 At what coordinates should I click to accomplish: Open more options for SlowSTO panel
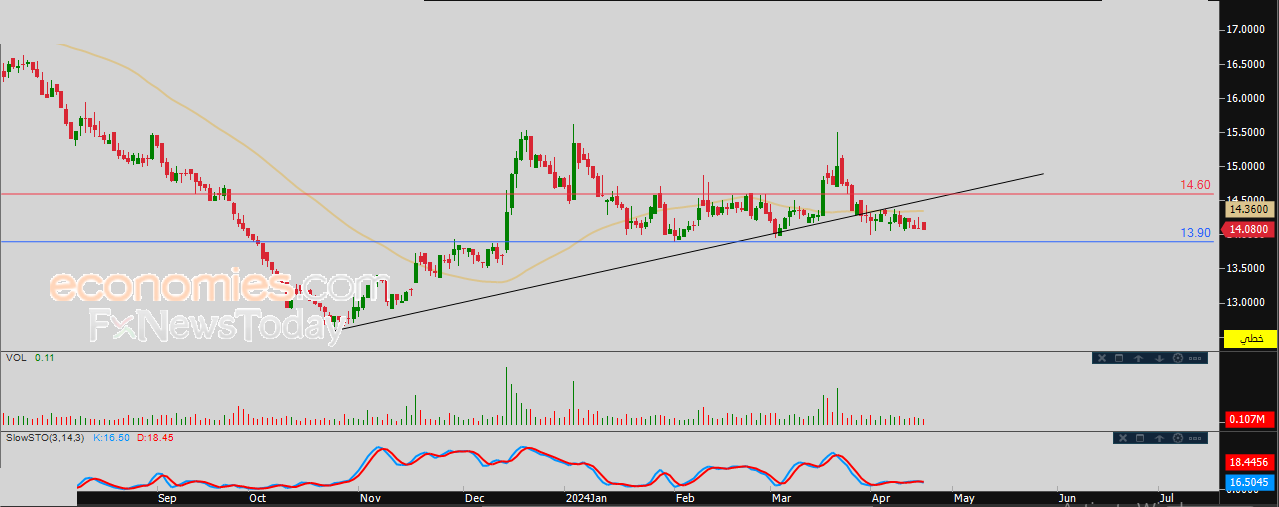tap(1195, 438)
